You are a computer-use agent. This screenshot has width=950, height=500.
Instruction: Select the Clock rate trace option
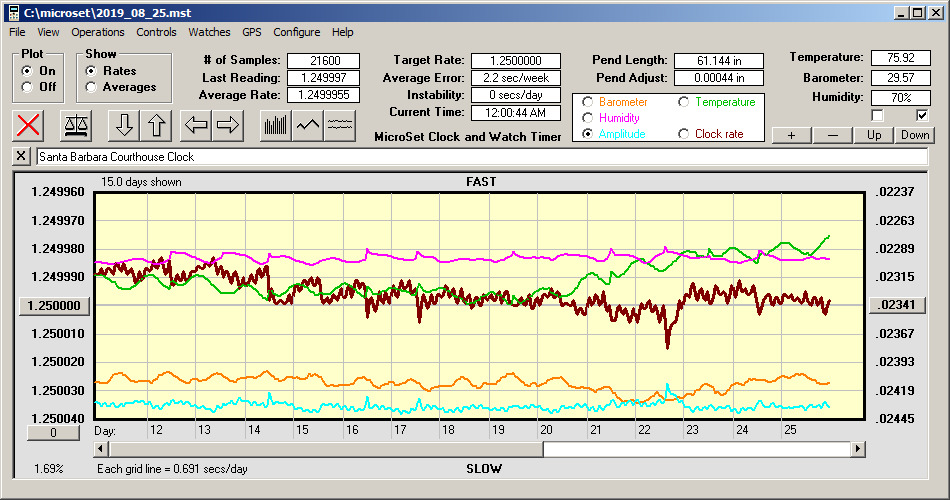tap(683, 134)
